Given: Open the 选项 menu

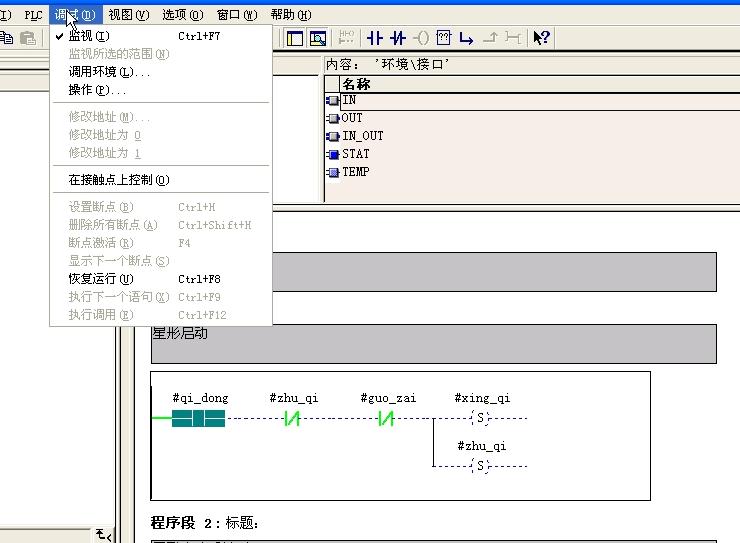Looking at the screenshot, I should tap(181, 15).
